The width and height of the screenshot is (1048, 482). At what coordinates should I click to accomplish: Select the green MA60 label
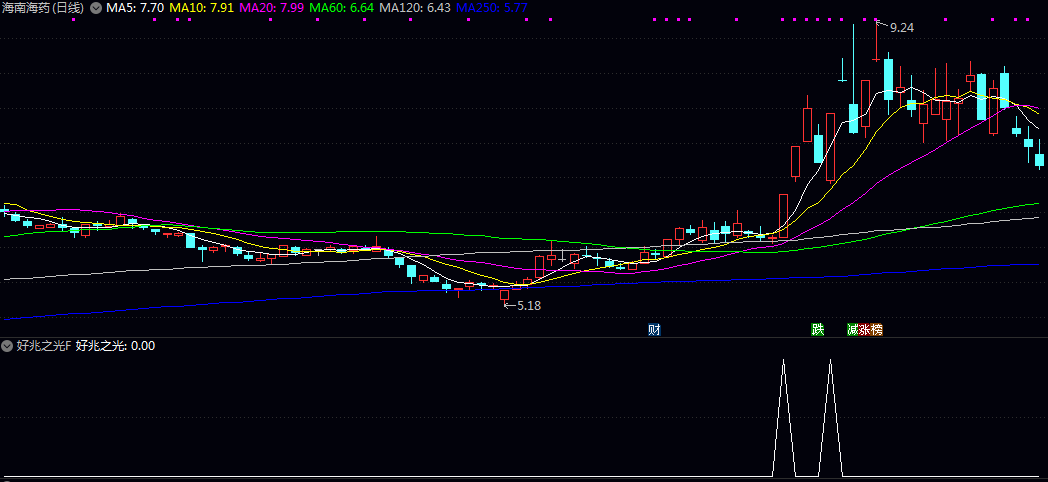click(342, 8)
